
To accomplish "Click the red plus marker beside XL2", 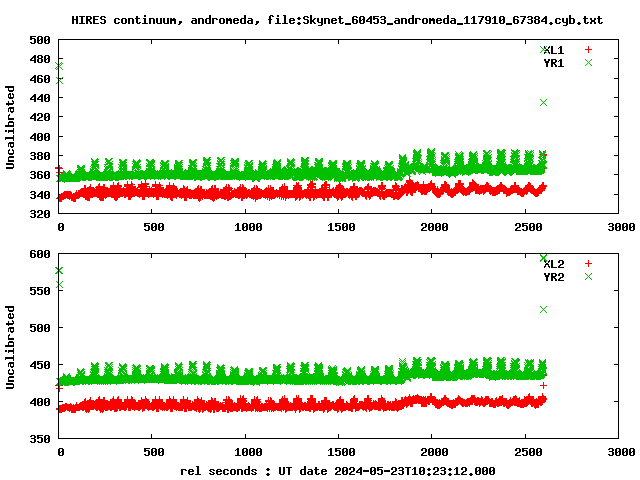I will point(588,264).
